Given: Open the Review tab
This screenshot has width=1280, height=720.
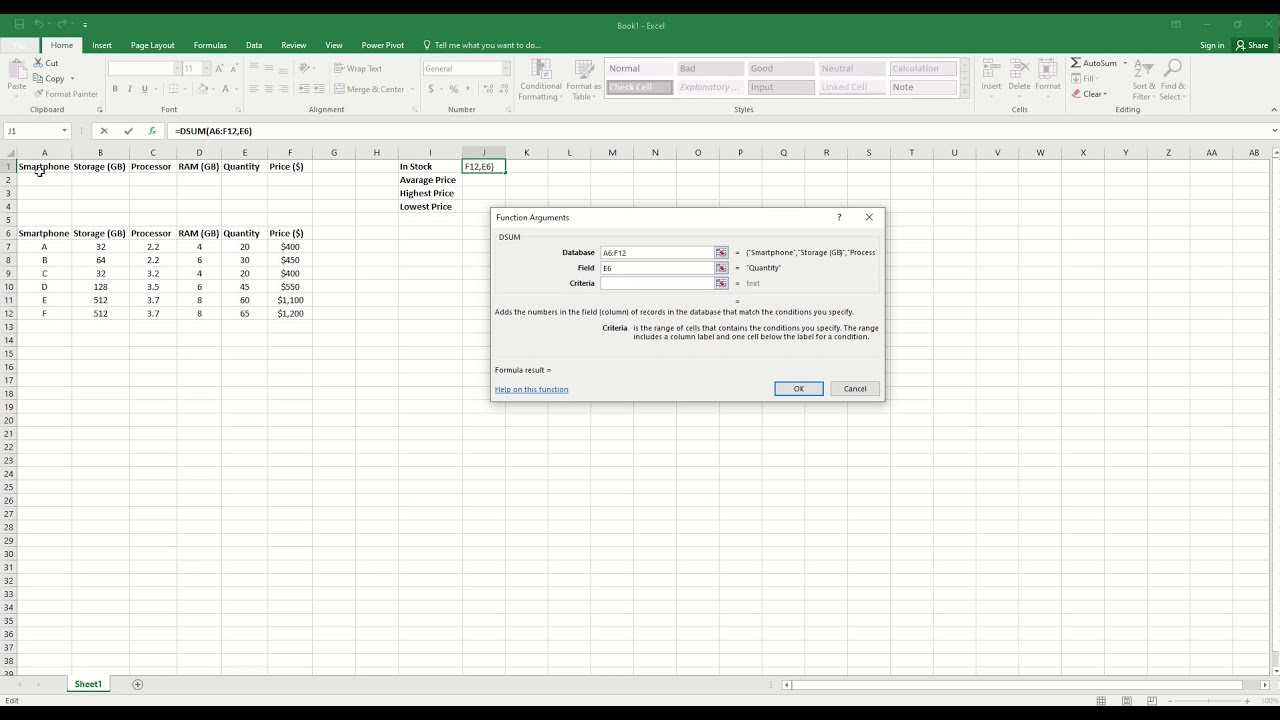Looking at the screenshot, I should coord(294,45).
